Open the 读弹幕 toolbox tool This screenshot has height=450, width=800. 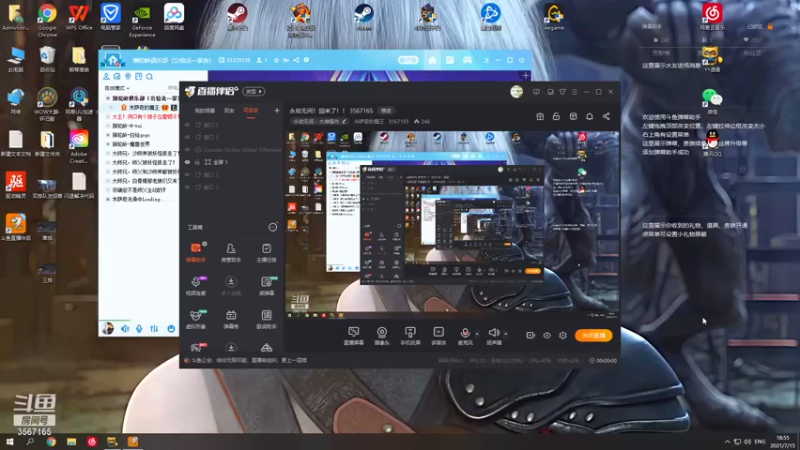click(x=266, y=286)
